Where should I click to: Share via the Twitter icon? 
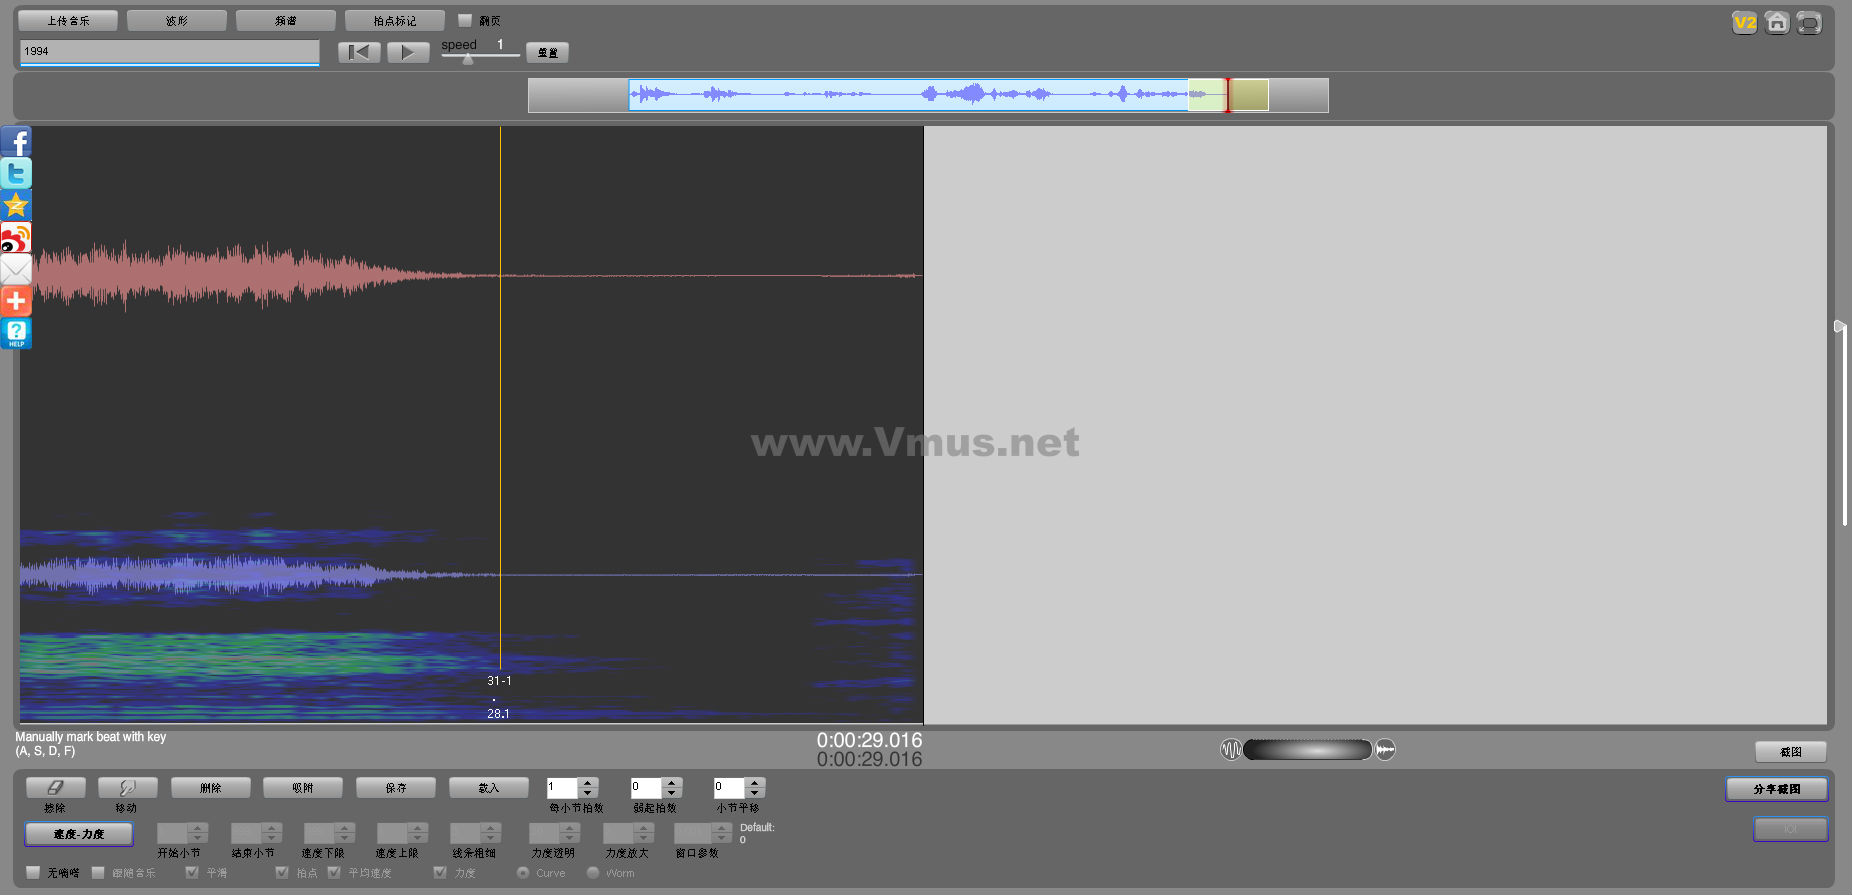(16, 174)
